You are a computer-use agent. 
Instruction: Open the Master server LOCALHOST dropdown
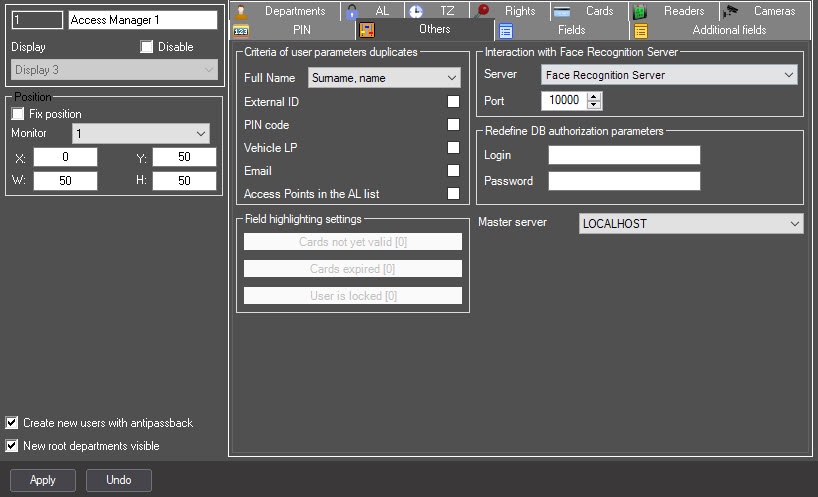(691, 224)
